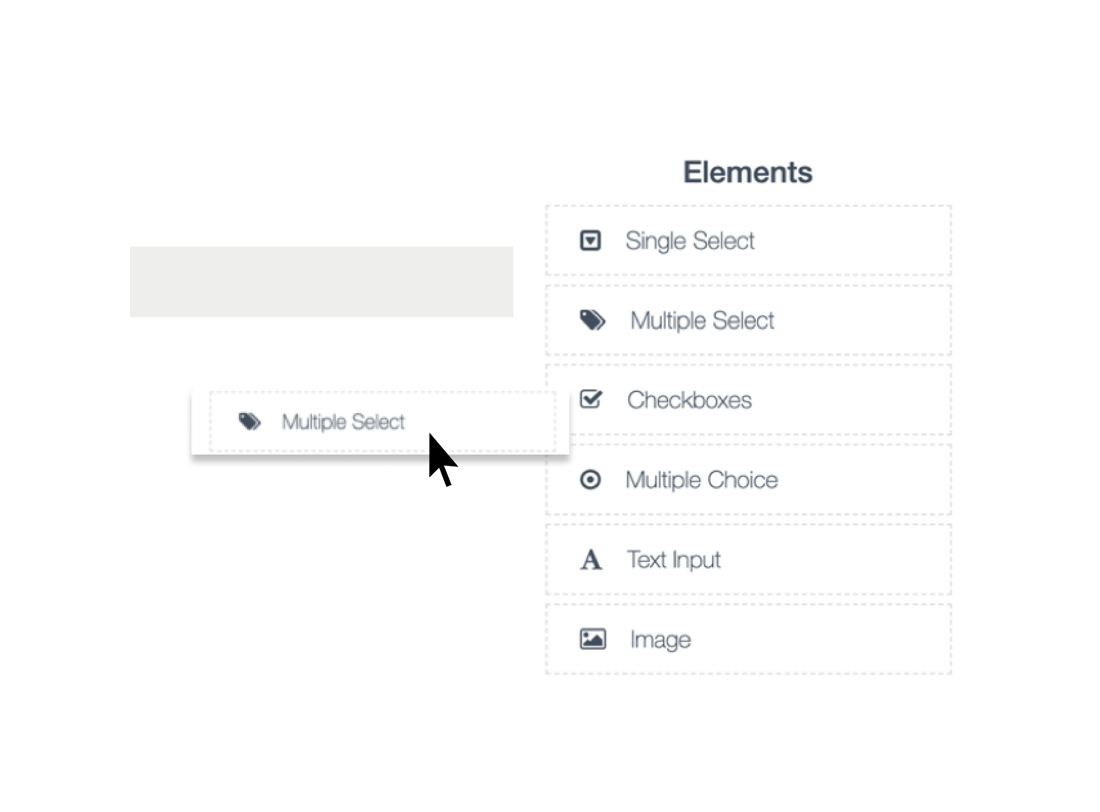Click the Single Select dropdown icon

point(591,240)
